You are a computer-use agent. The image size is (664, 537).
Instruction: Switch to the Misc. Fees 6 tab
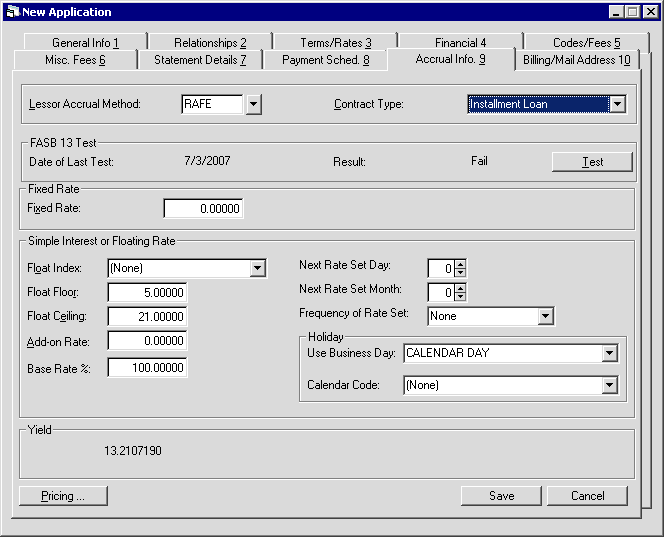[75, 60]
